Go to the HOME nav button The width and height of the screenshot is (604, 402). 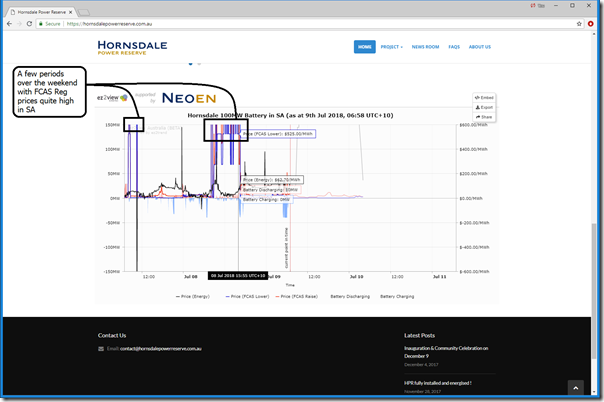coord(364,47)
